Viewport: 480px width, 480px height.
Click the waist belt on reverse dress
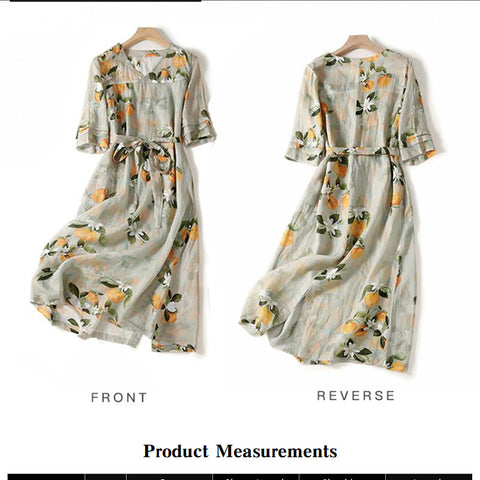click(358, 151)
